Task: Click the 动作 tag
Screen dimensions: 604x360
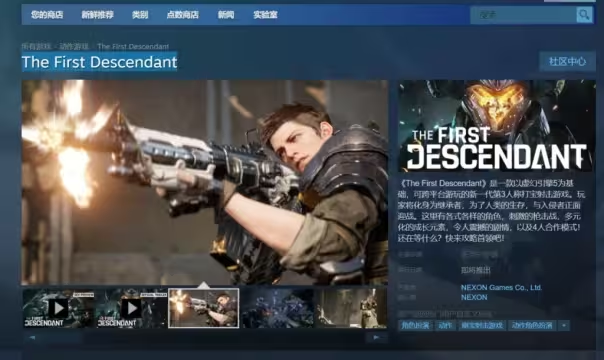Action: click(445, 325)
